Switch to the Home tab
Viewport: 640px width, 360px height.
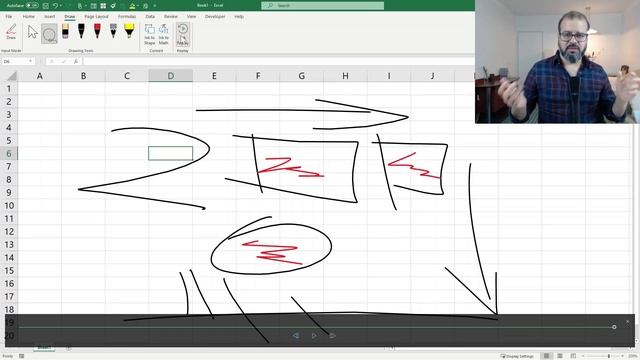29,16
